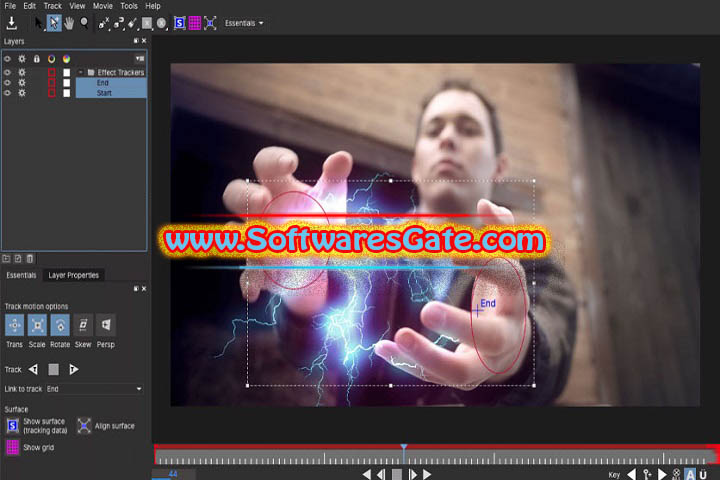
Task: Enable Persp track motion option
Action: [x=106, y=325]
